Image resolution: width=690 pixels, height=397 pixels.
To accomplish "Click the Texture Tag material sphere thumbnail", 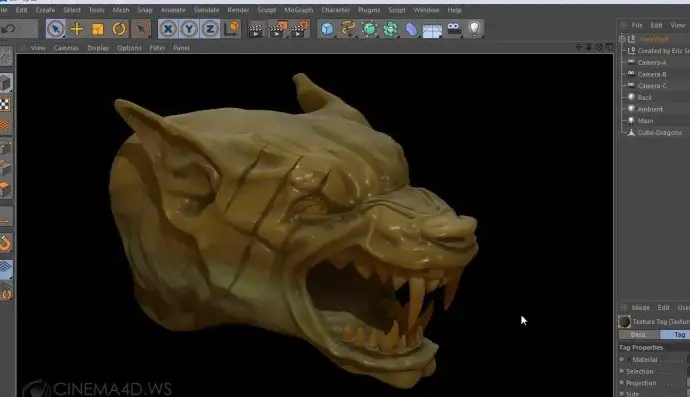I will 624,321.
